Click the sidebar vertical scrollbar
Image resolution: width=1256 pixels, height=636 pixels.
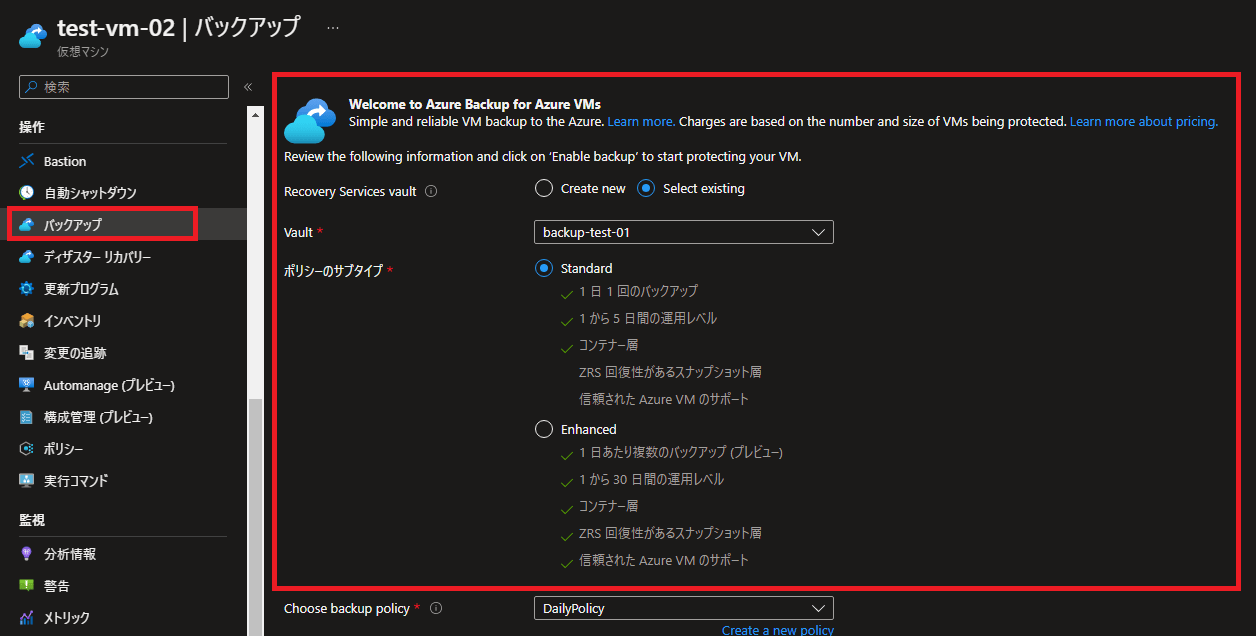point(255,517)
